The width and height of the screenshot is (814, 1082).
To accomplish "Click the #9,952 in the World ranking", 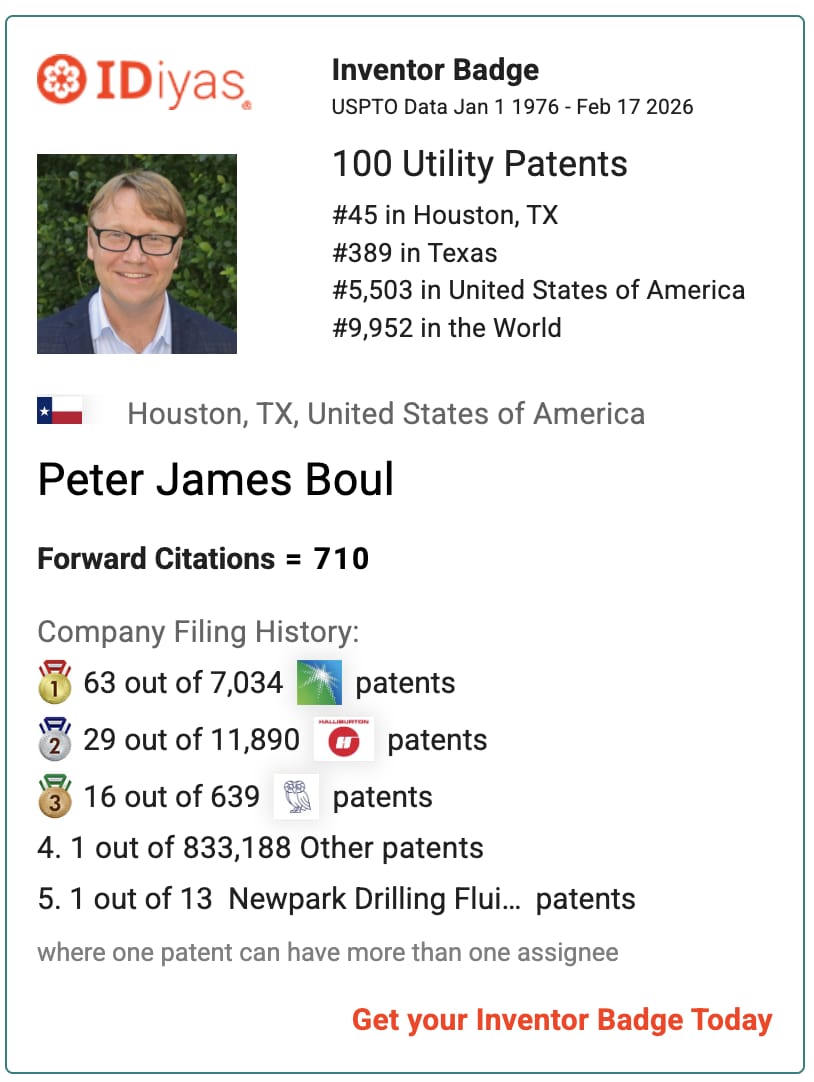I will tap(446, 328).
